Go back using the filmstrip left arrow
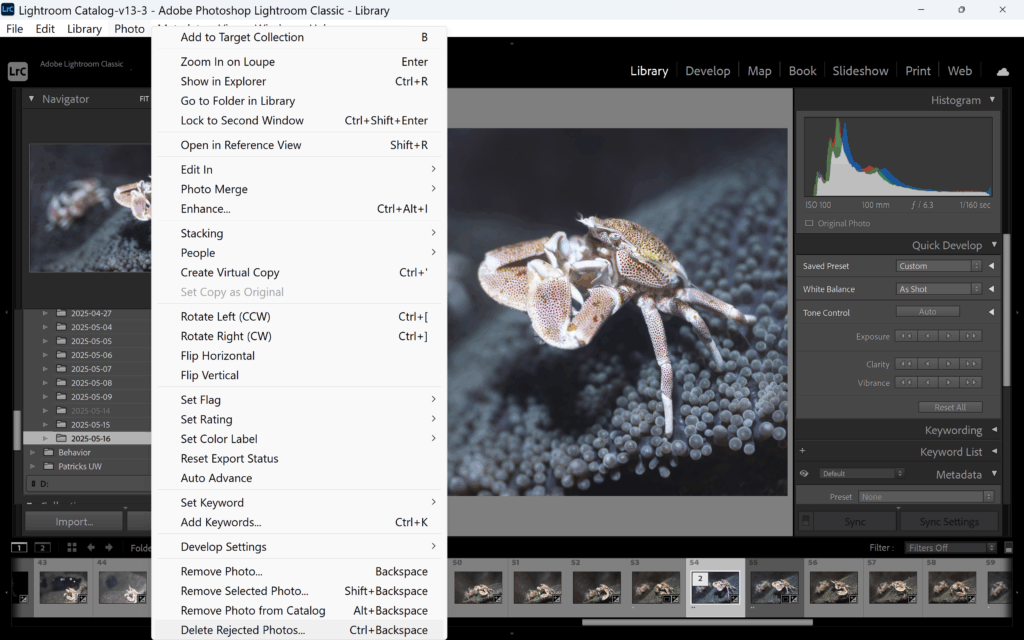 91,547
